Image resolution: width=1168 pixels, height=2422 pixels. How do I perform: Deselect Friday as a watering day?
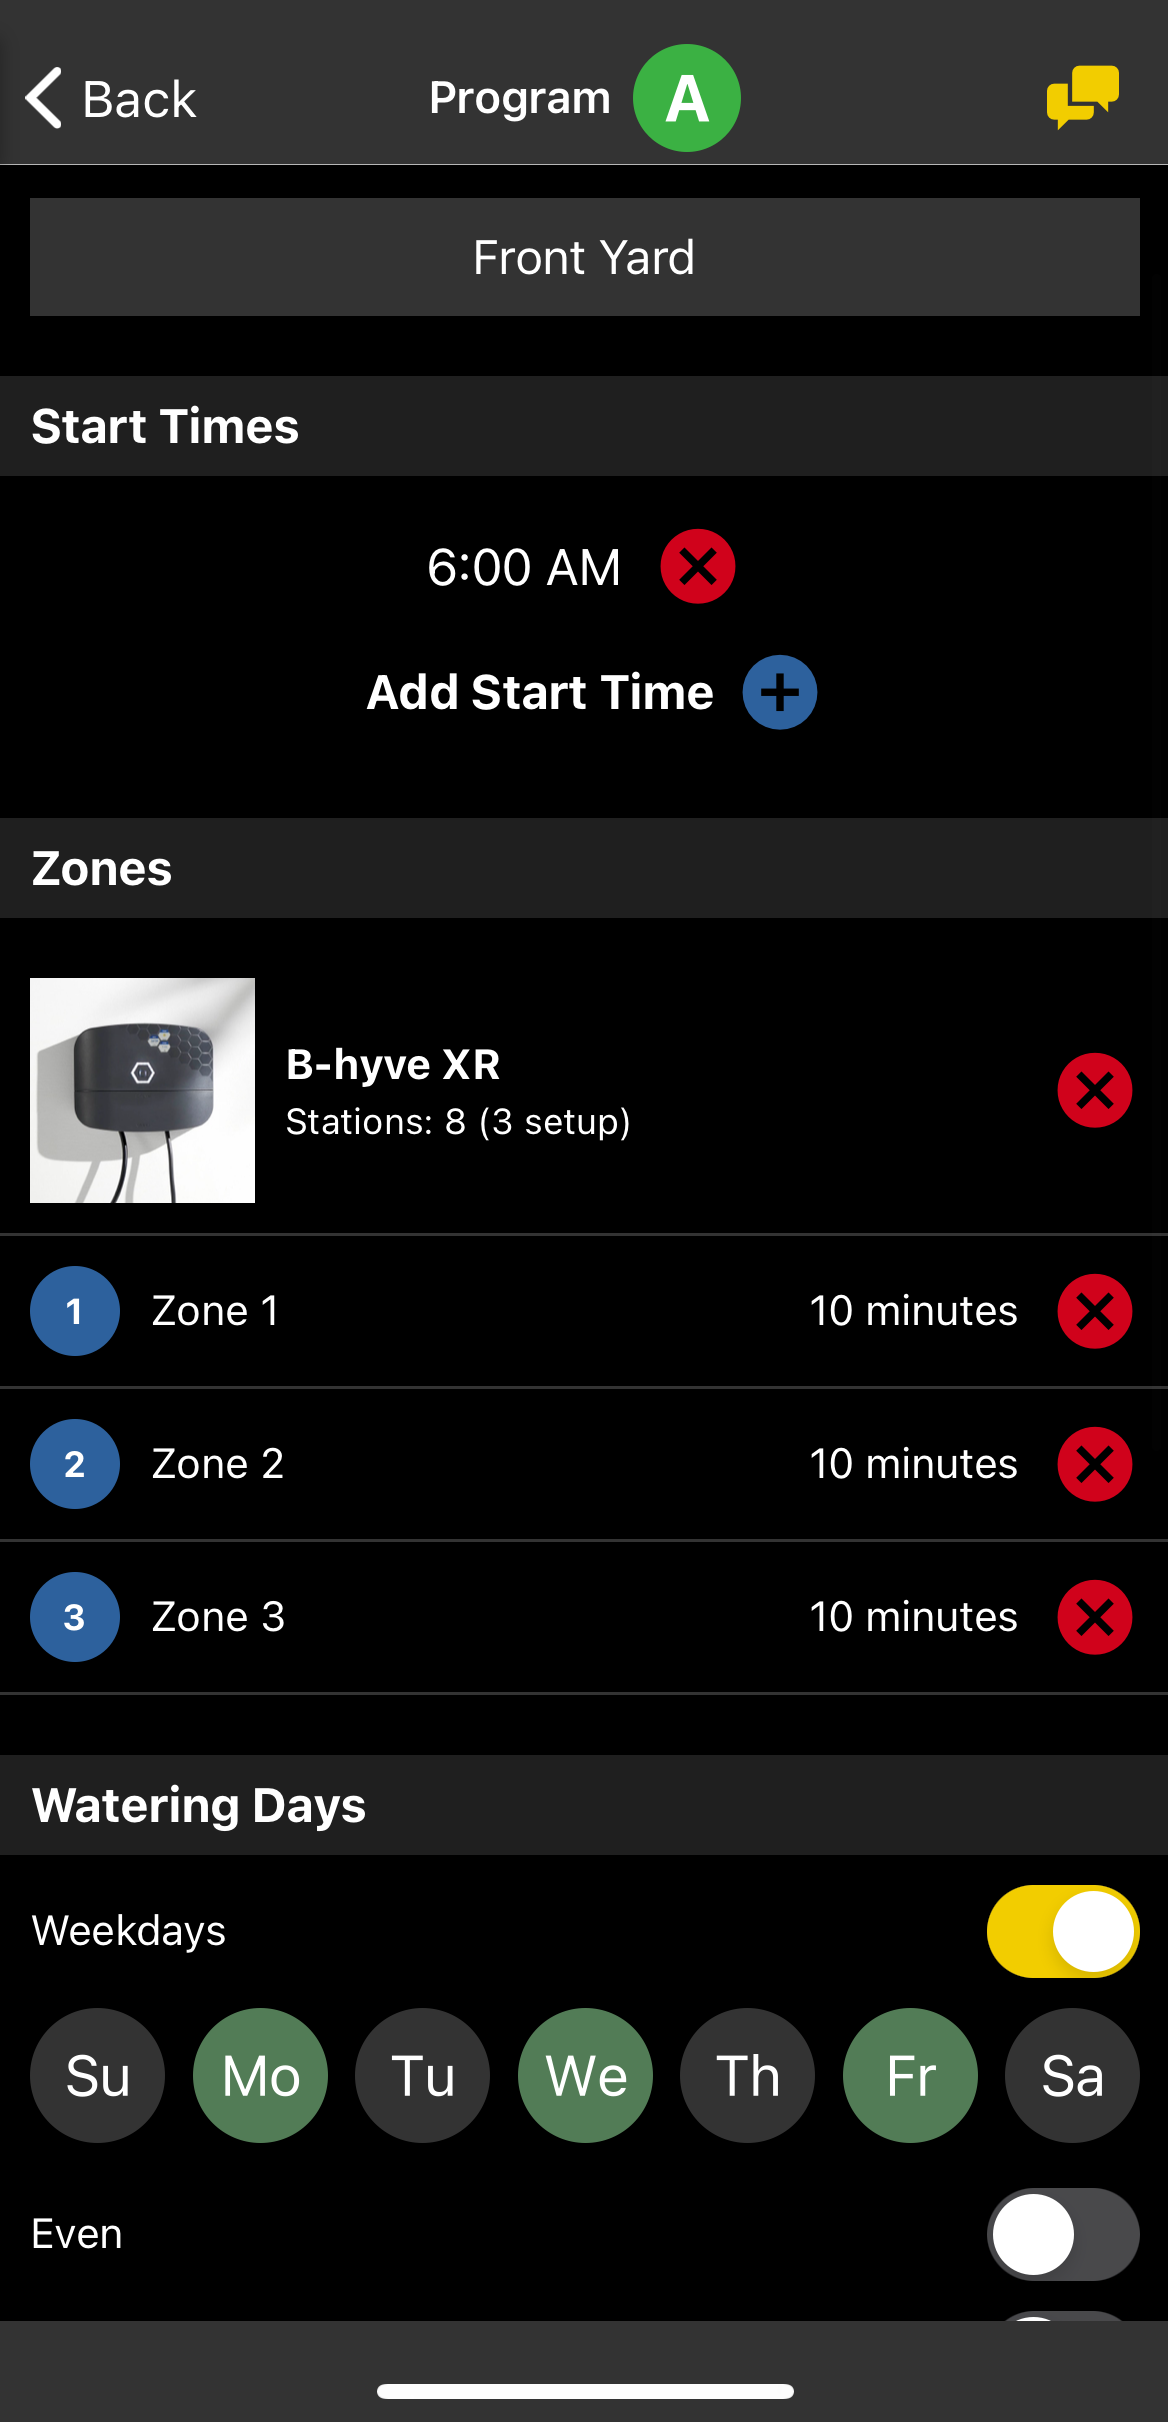point(910,2075)
